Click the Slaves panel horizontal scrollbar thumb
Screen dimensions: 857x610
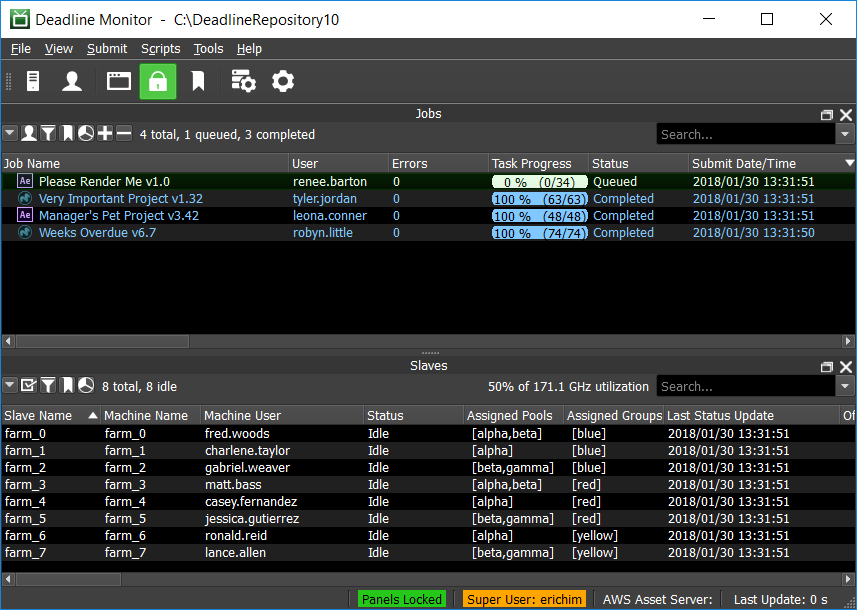pyautogui.click(x=68, y=578)
